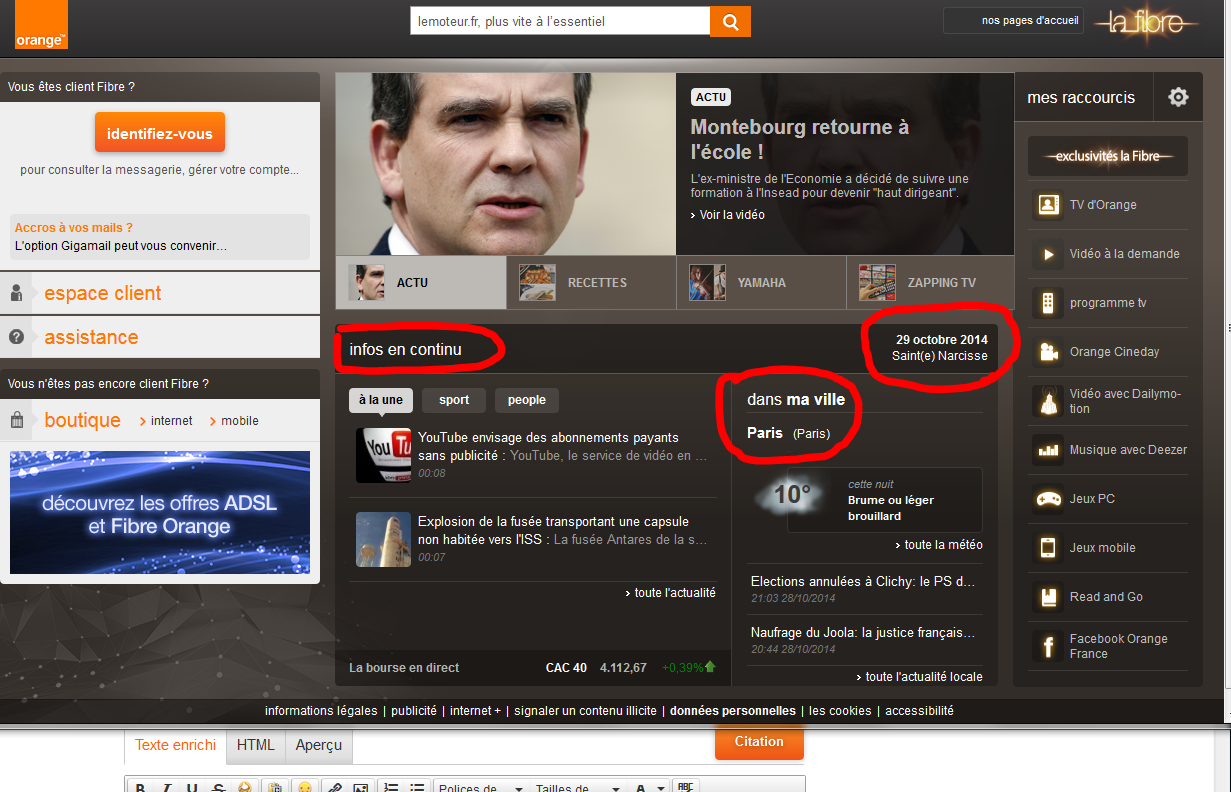Open the informations légales footer link
The width and height of the screenshot is (1231, 792).
point(321,711)
